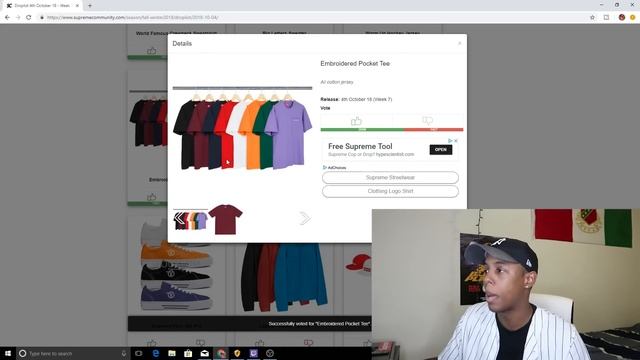Image resolution: width=640 pixels, height=360 pixels.
Task: Click the 'Successfully voted' notification bar
Action: (x=250, y=324)
